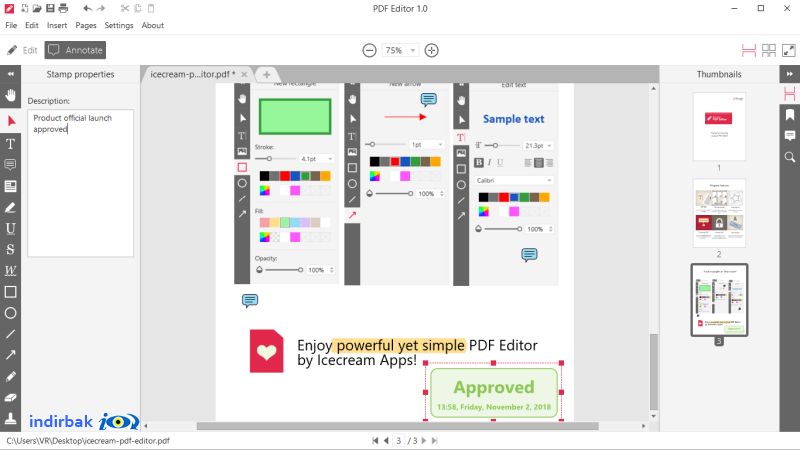800x450 pixels.
Task: Click the vertical scrollbar thumb
Action: (x=654, y=371)
